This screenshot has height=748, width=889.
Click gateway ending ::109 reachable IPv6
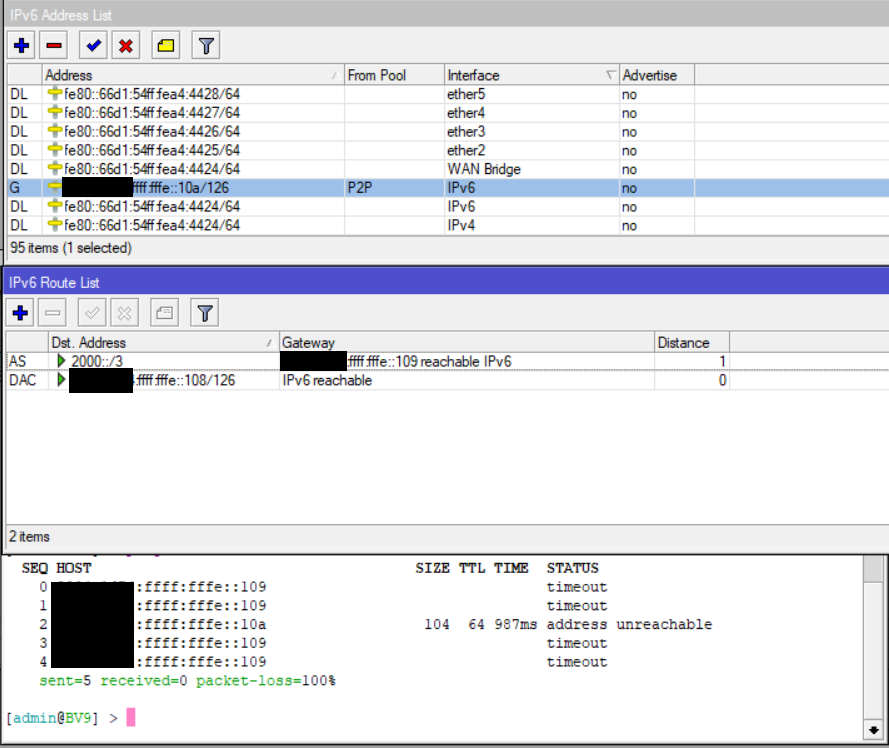pyautogui.click(x=467, y=361)
